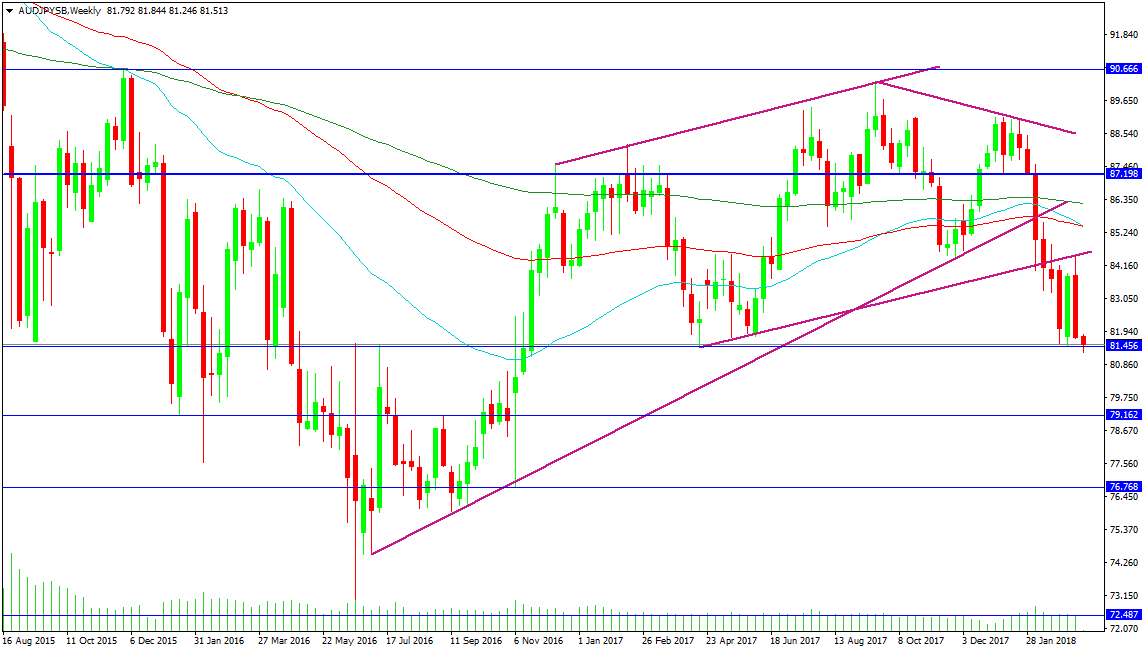Click the 73.150 value on price axis
1144x652 pixels.
1124,596
